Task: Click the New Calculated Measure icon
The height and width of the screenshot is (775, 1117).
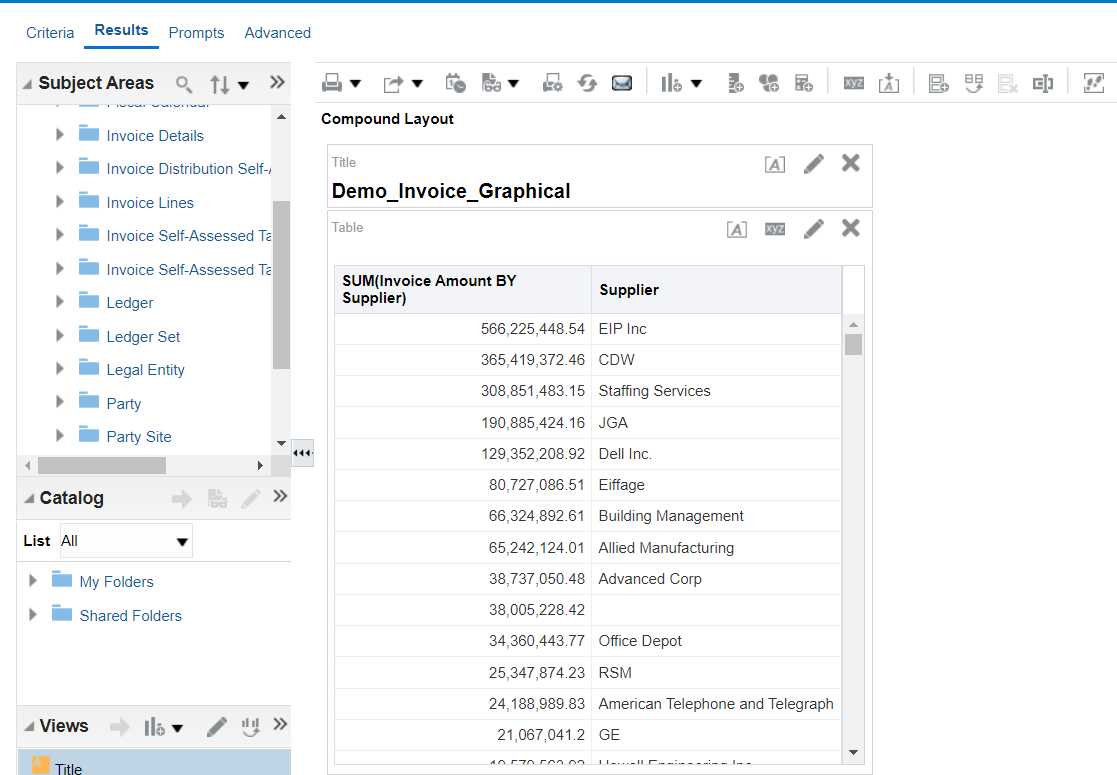Action: click(x=804, y=83)
